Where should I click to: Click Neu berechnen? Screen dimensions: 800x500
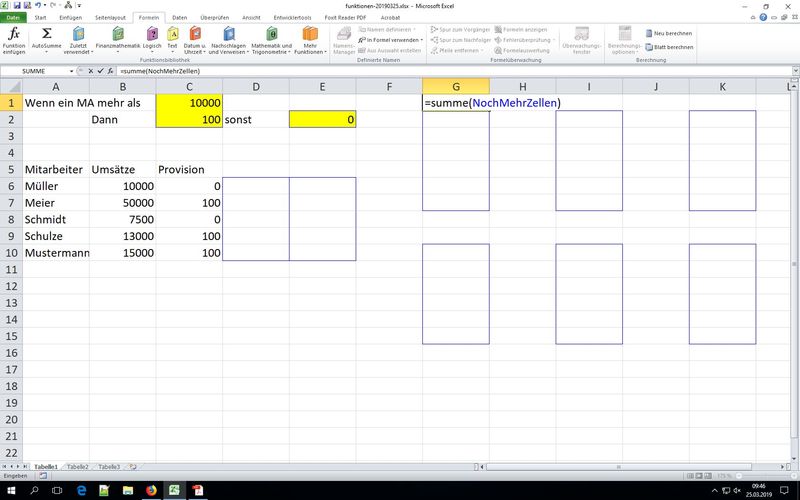tap(668, 33)
